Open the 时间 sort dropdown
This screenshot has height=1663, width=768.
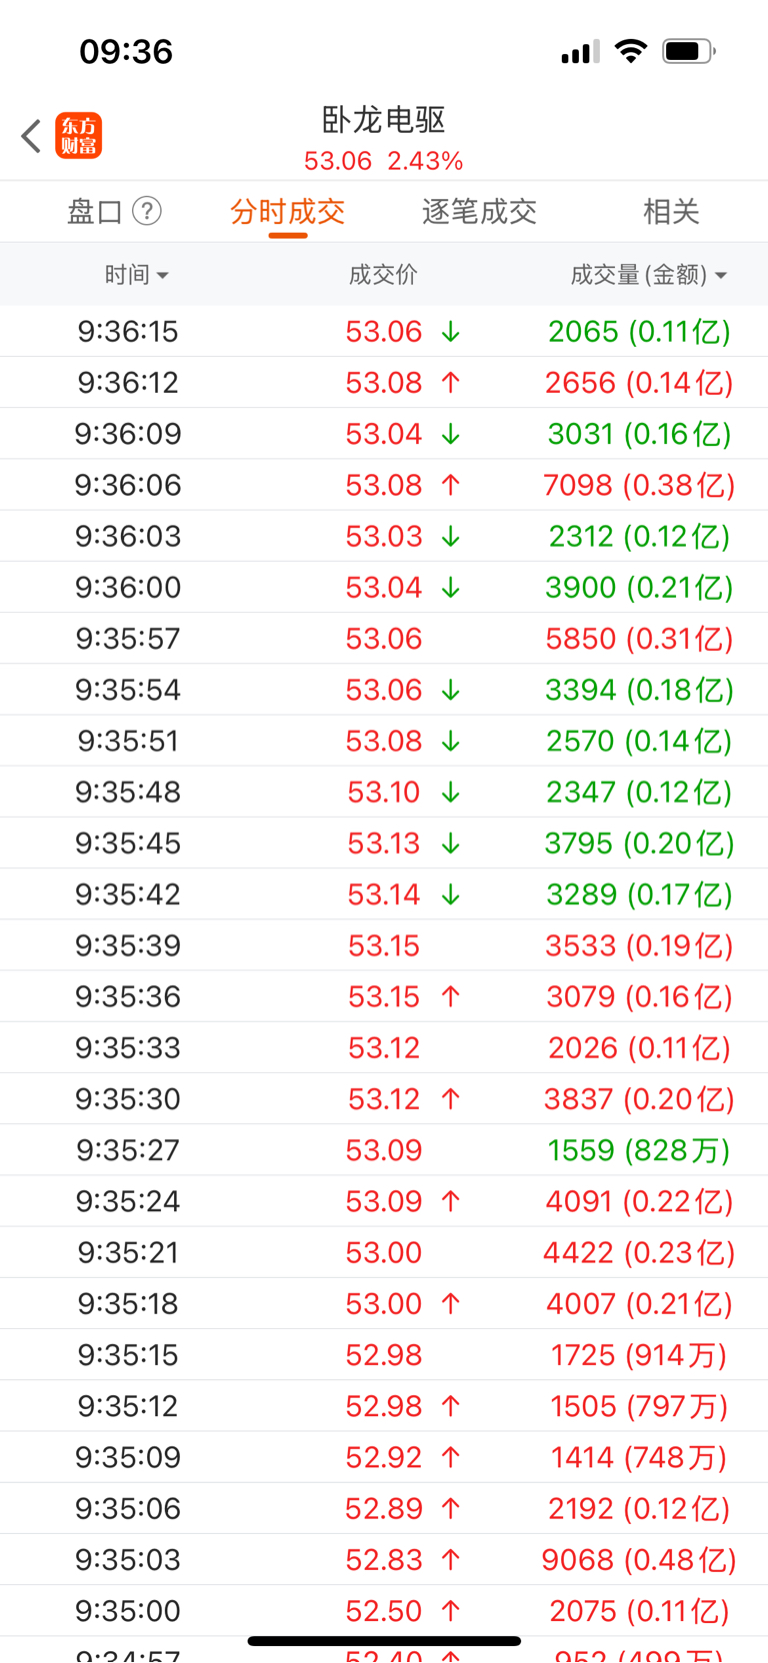[x=137, y=274]
